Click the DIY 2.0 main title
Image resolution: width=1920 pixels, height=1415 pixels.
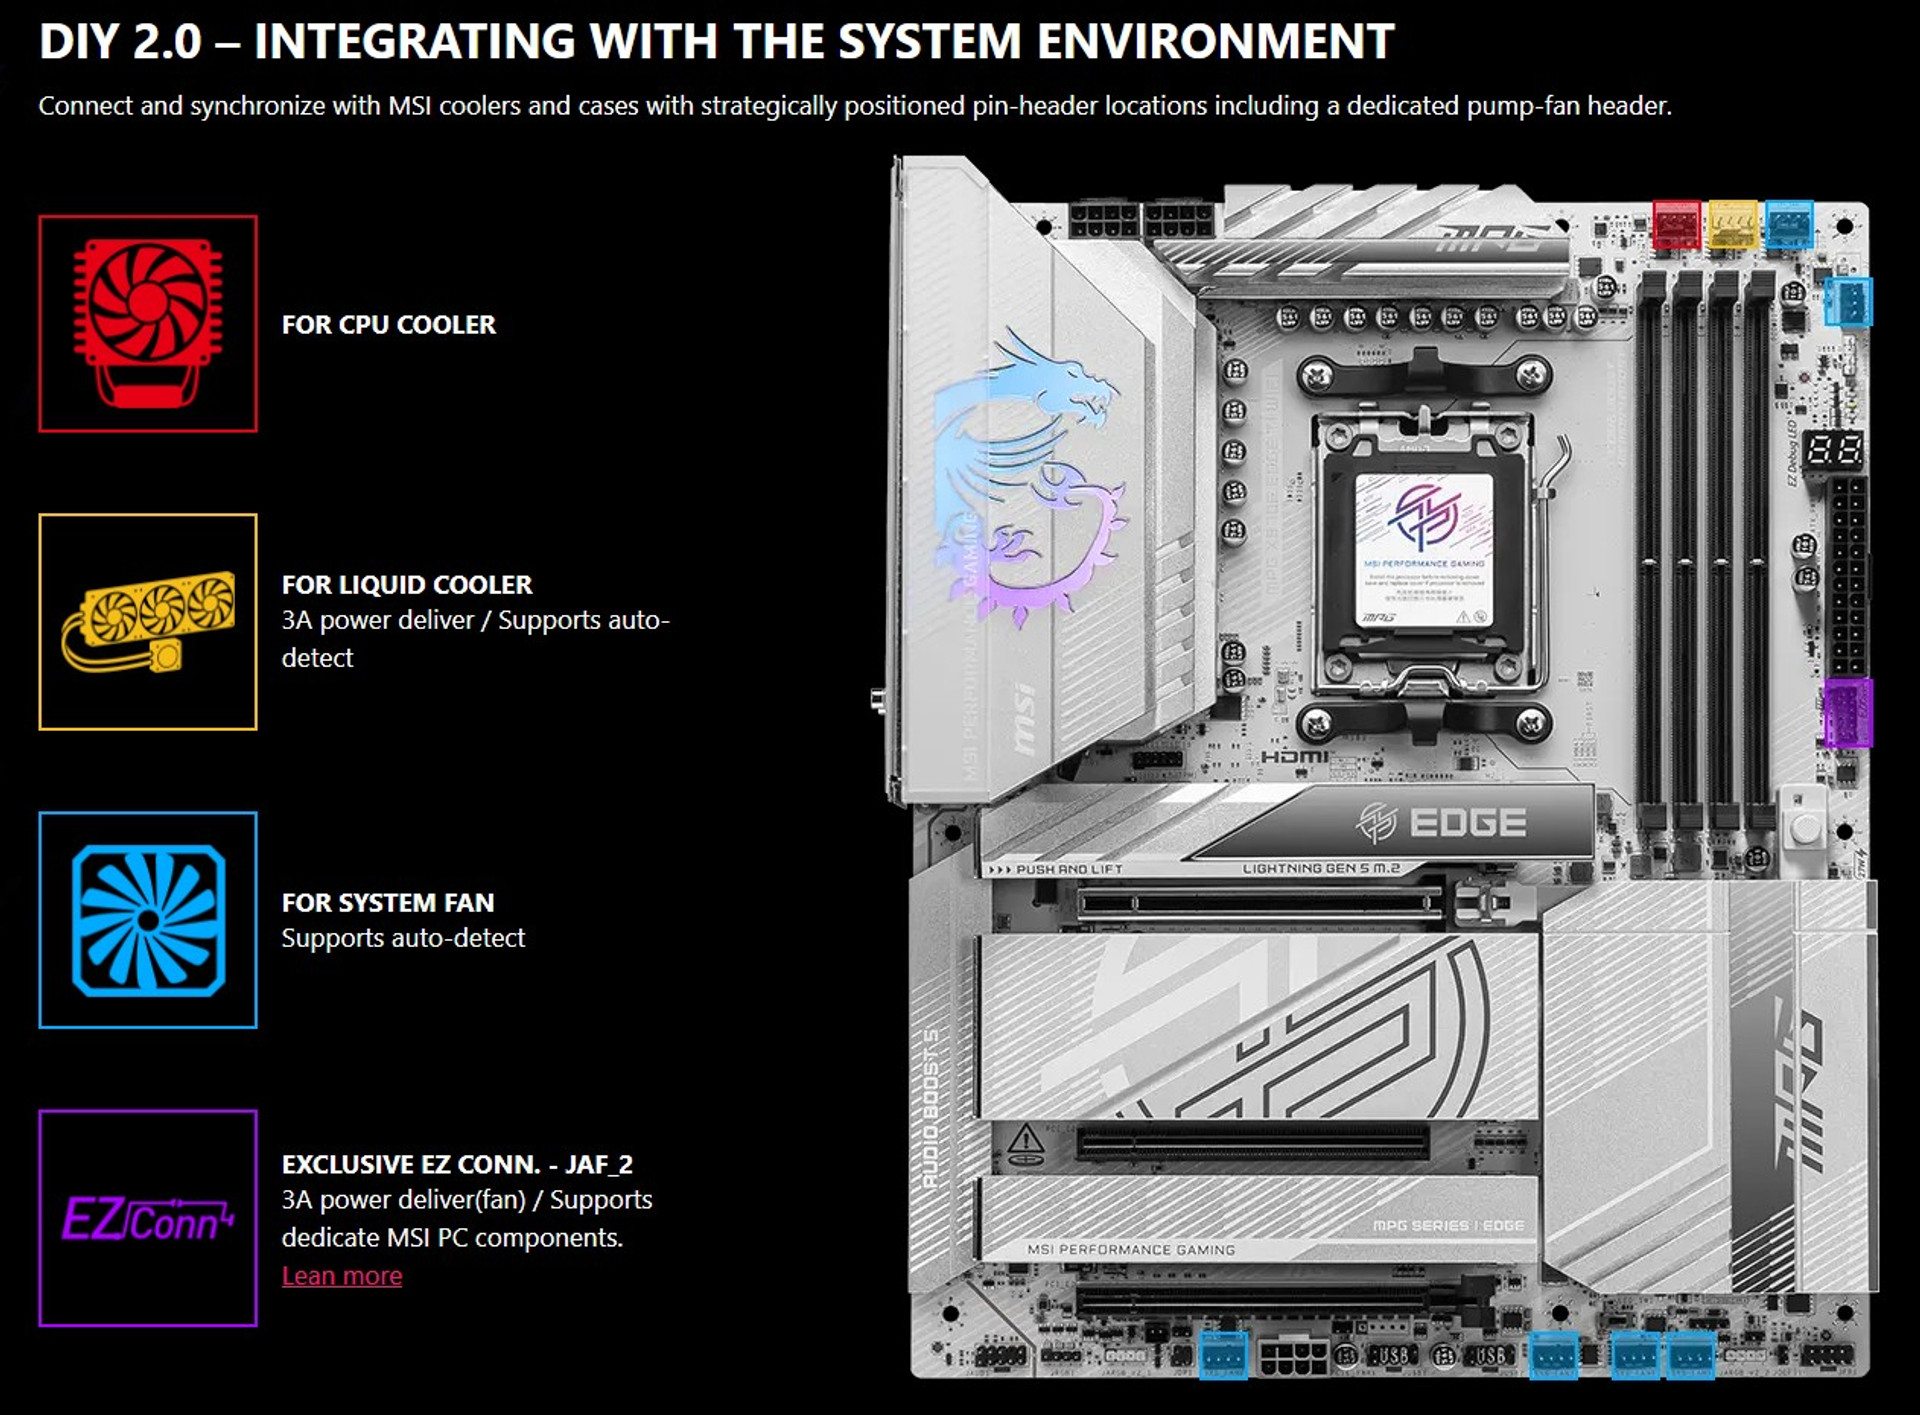point(716,42)
